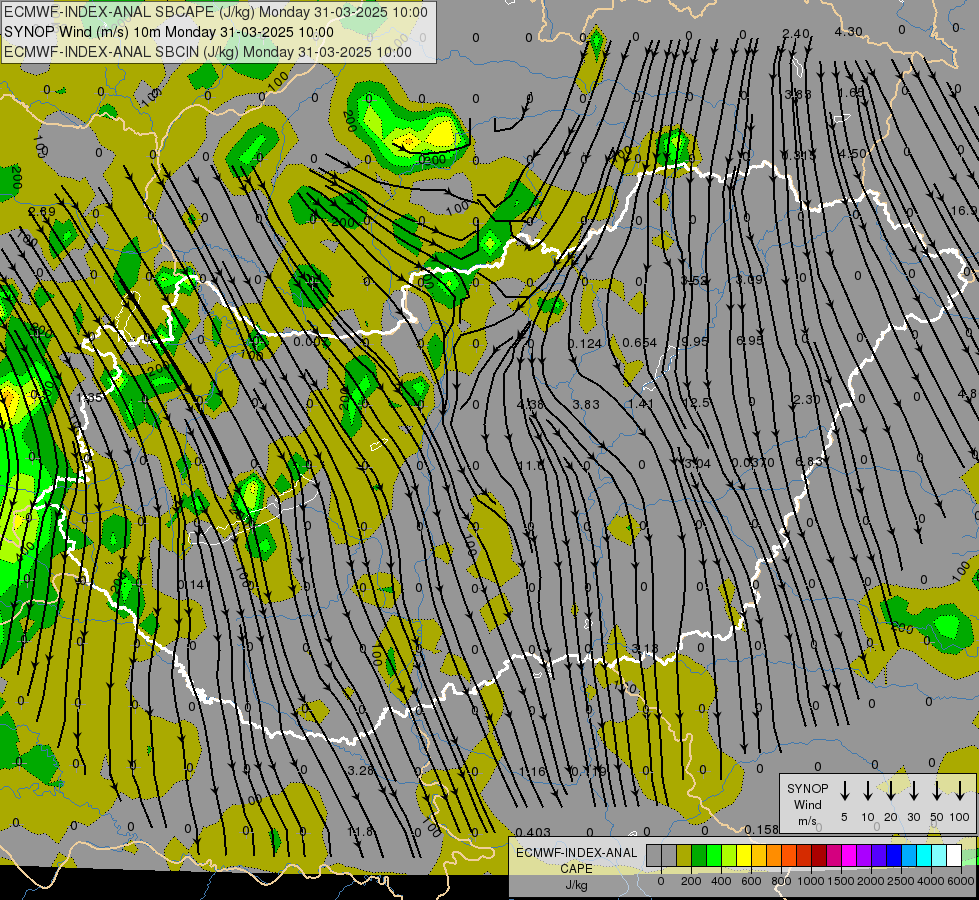Click the 4.30 value on the map
Image resolution: width=979 pixels, height=900 pixels.
(849, 32)
